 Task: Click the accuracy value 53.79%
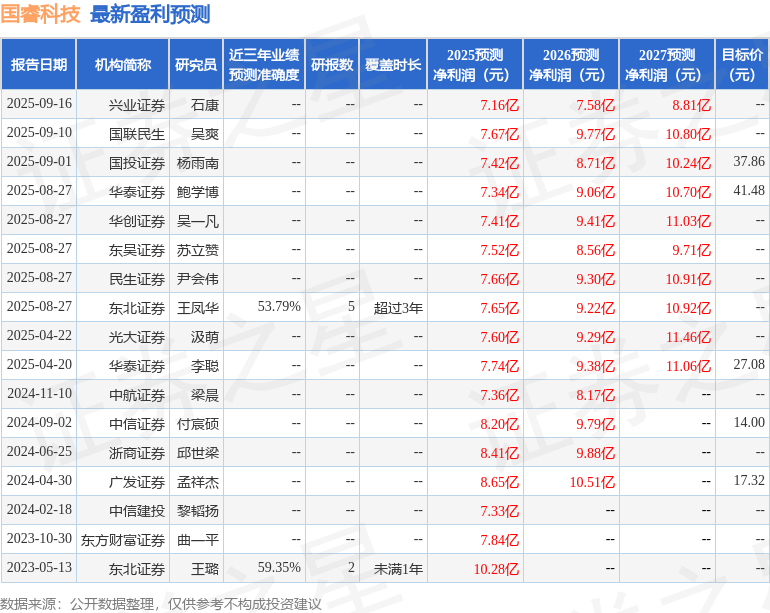(279, 306)
